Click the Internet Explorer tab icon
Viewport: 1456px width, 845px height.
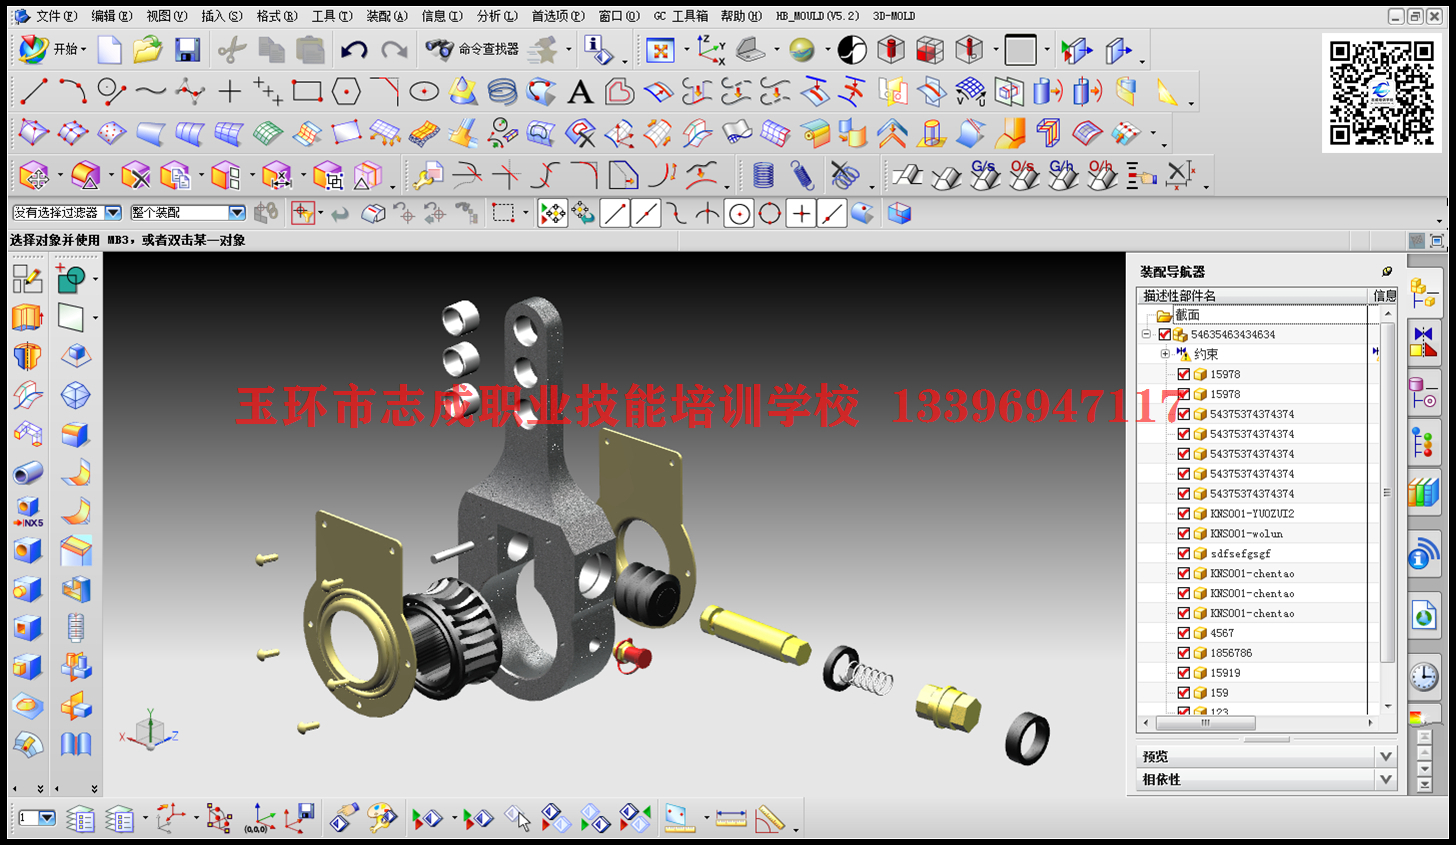[1424, 615]
